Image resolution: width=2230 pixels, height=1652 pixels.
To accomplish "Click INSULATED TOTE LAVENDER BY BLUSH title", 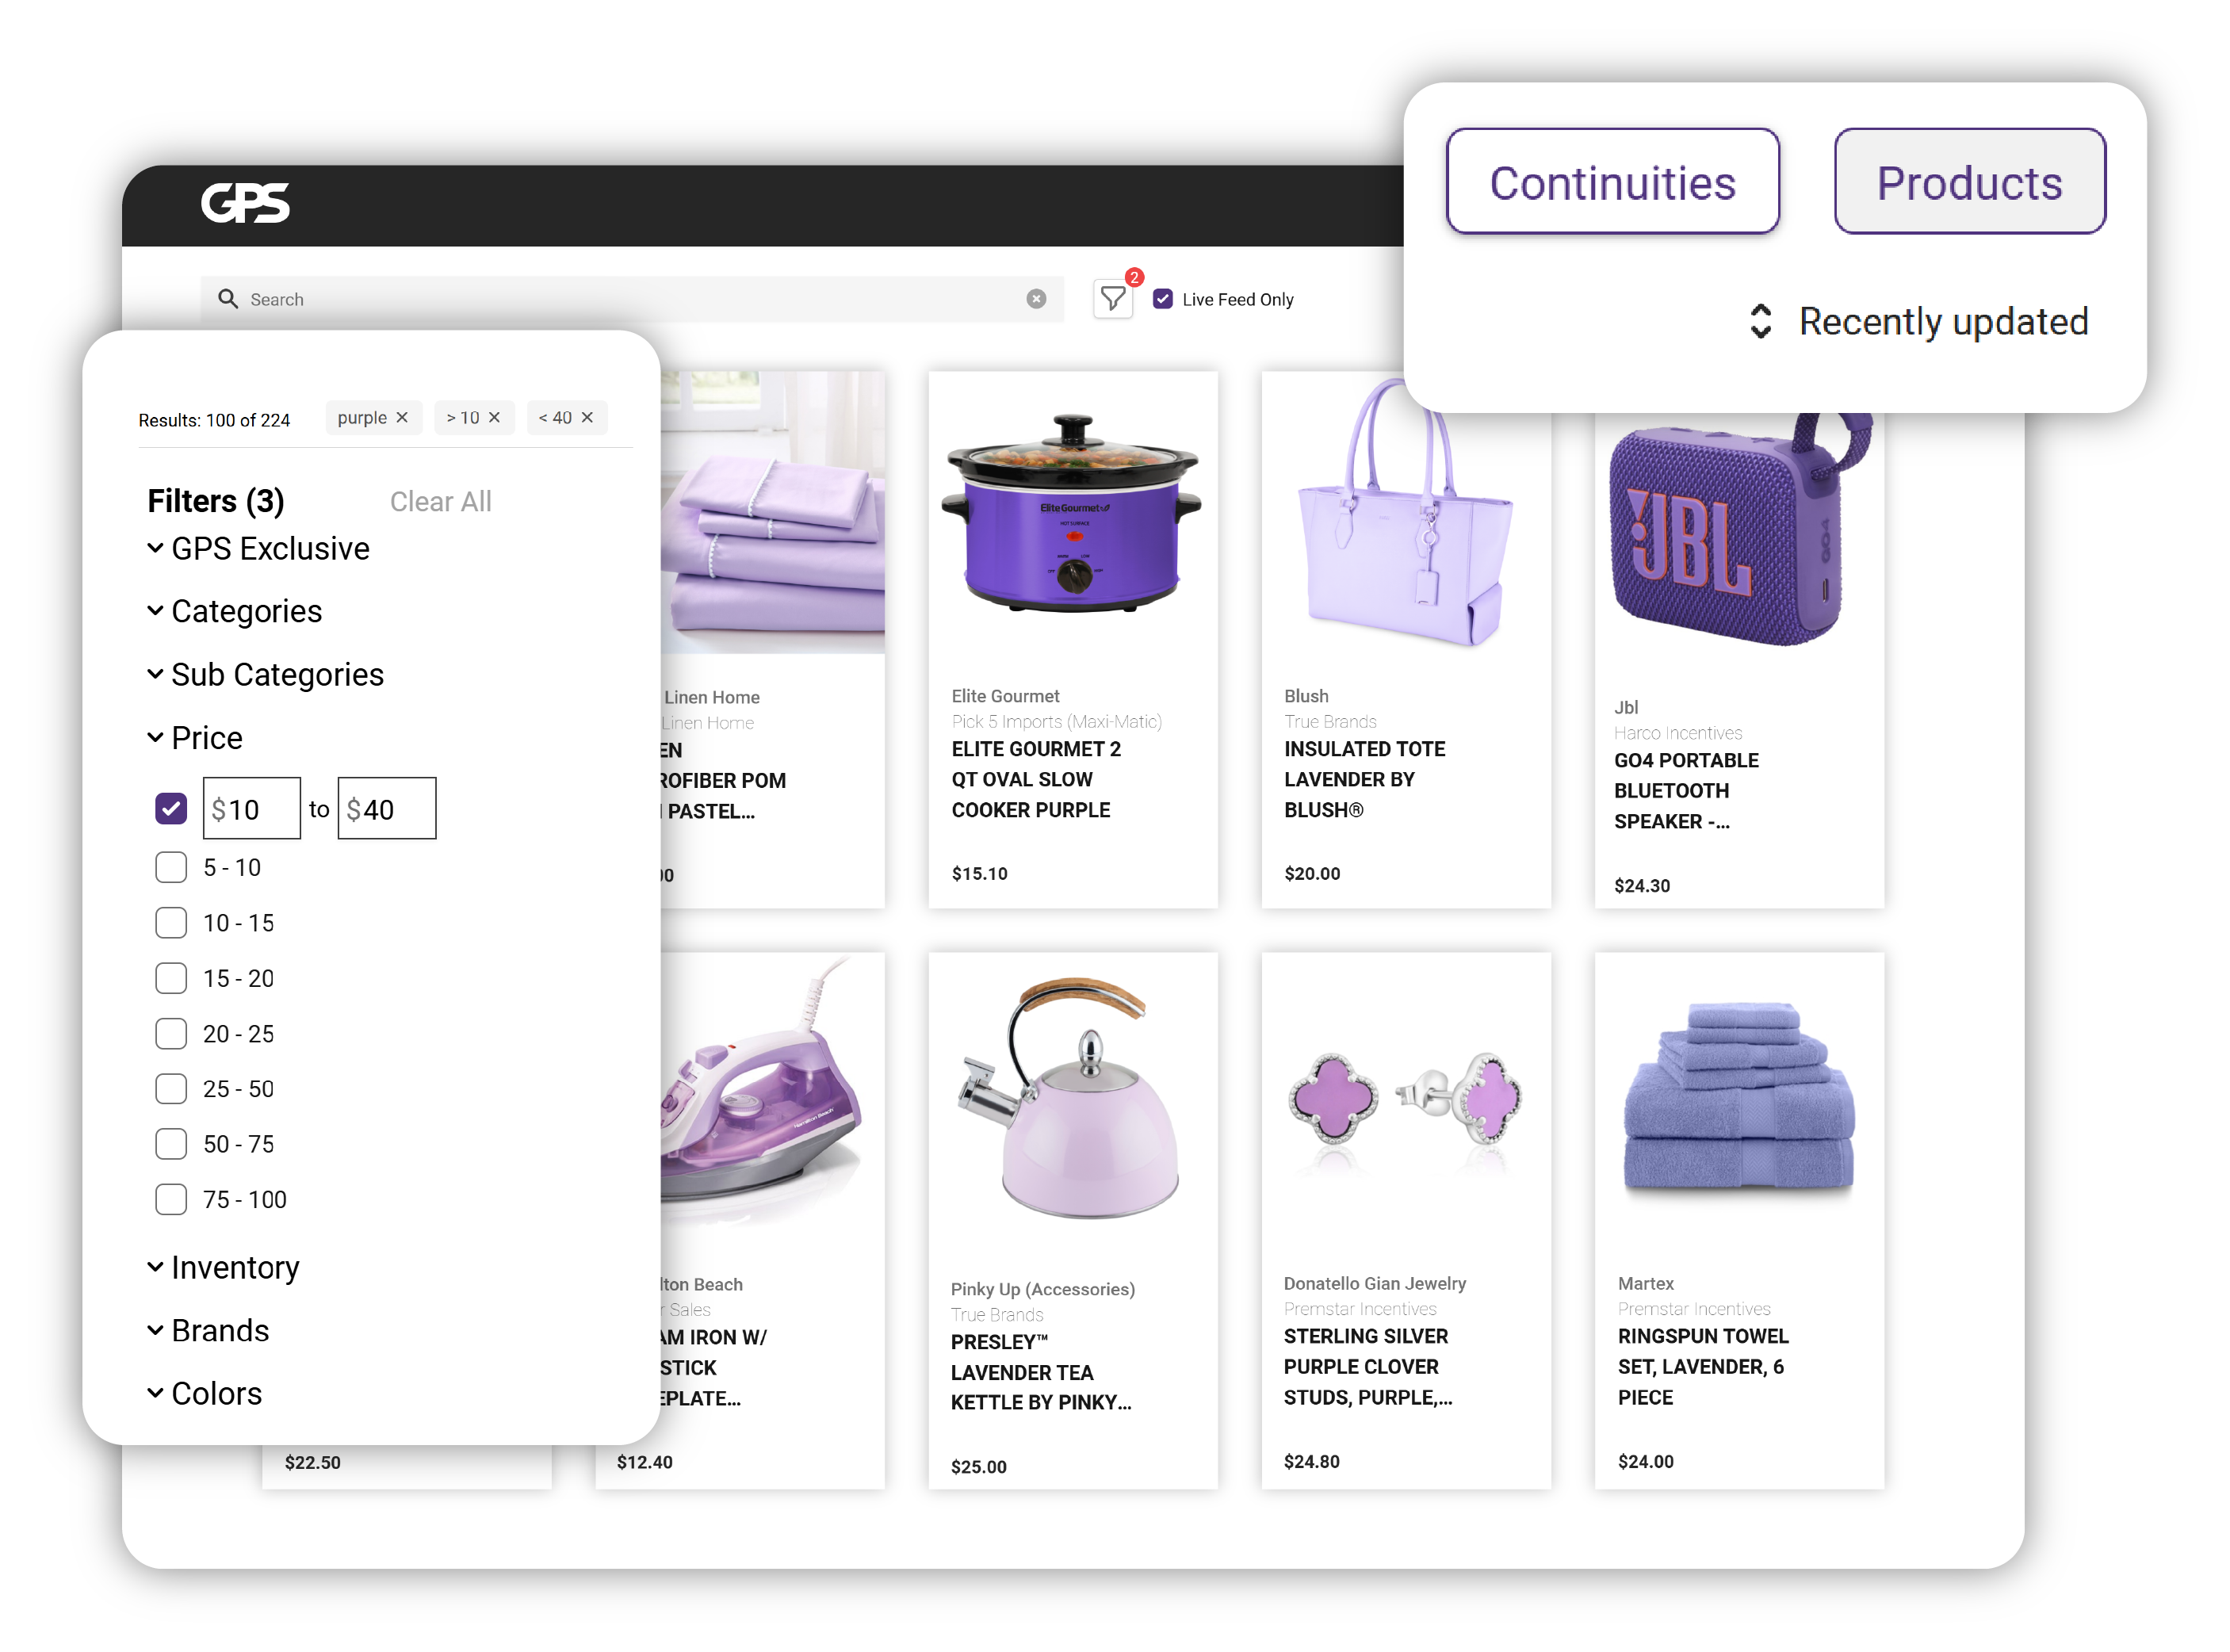I will click(x=1364, y=780).
